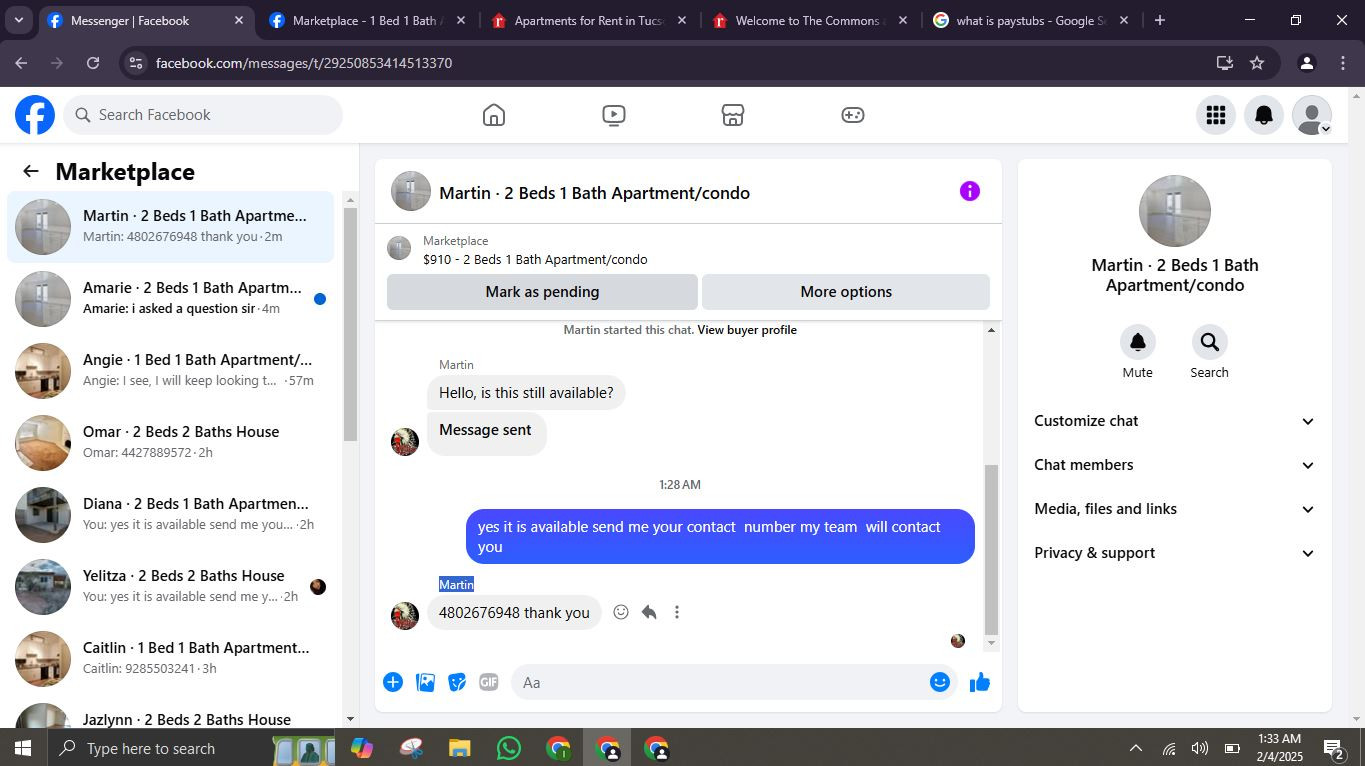
Task: Go back from Marketplace chats arrow
Action: tap(31, 171)
